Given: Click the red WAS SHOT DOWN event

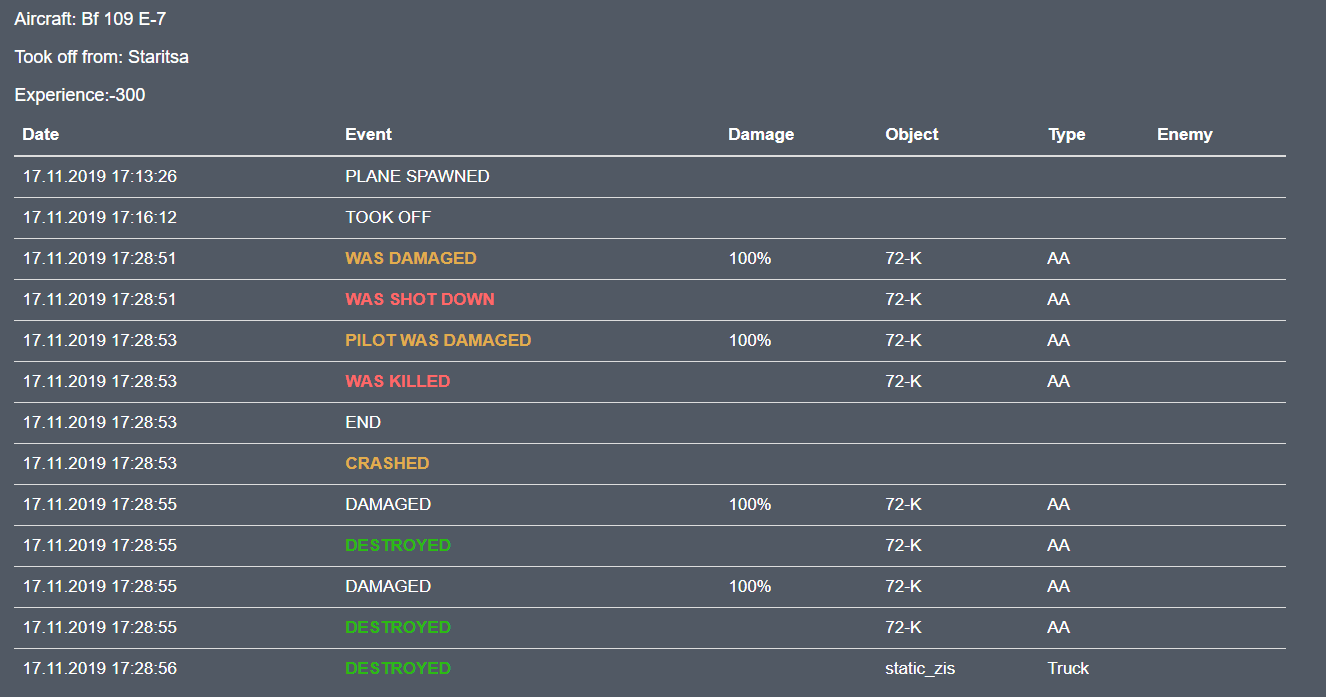Looking at the screenshot, I should [420, 299].
